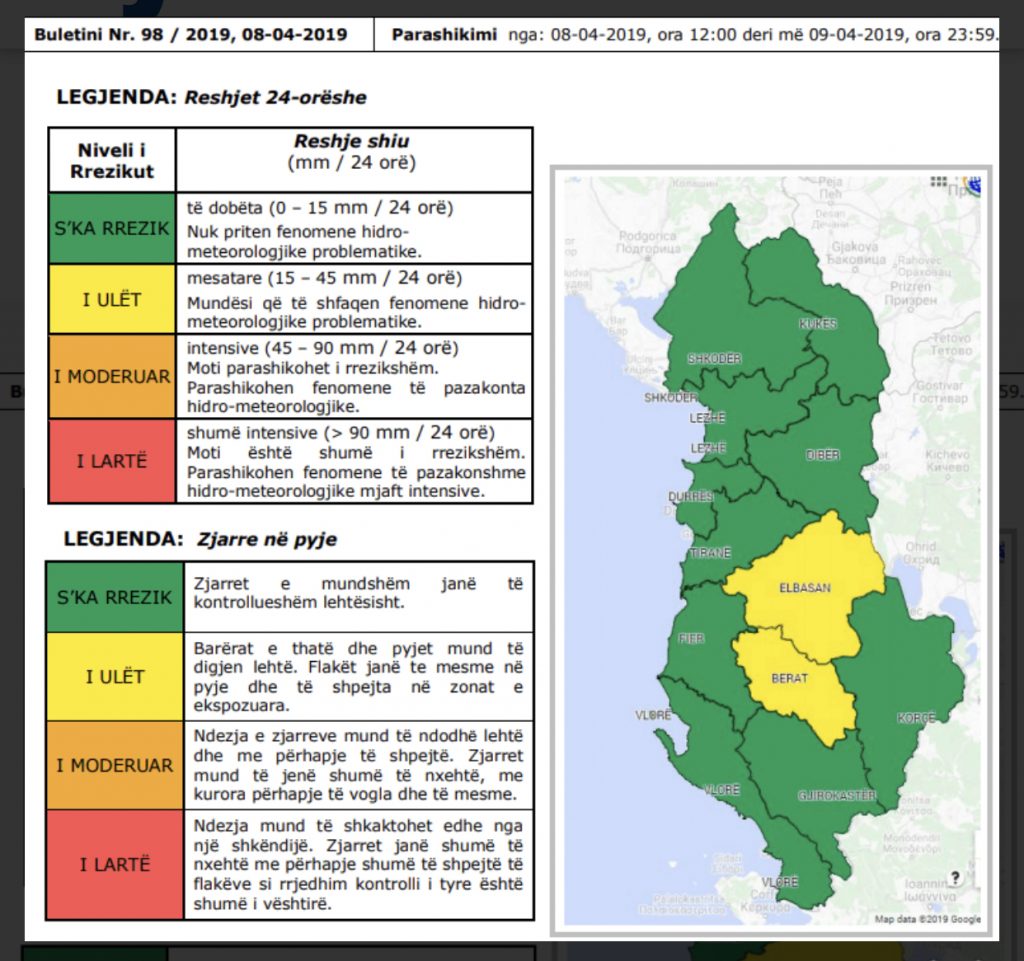This screenshot has width=1024, height=961.
Task: Click green S'KA RREZIK cell in rainfall legend
Action: click(112, 228)
